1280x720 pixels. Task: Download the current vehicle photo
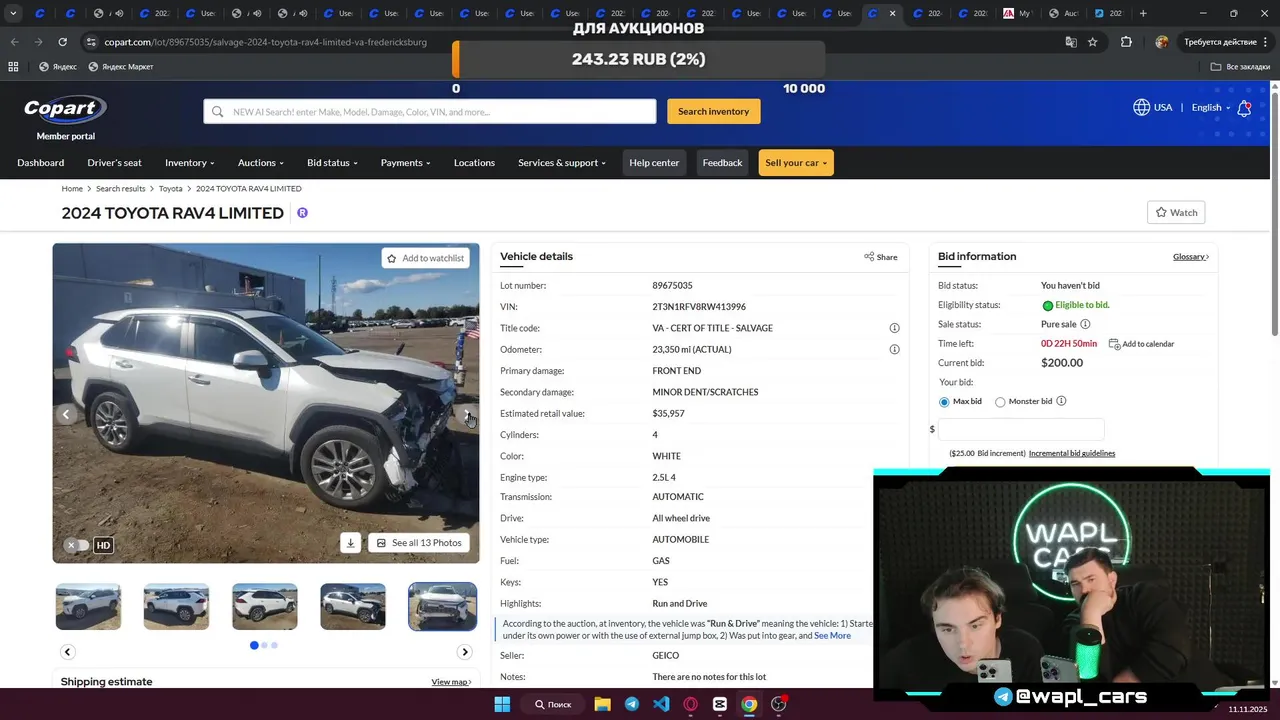[x=350, y=543]
